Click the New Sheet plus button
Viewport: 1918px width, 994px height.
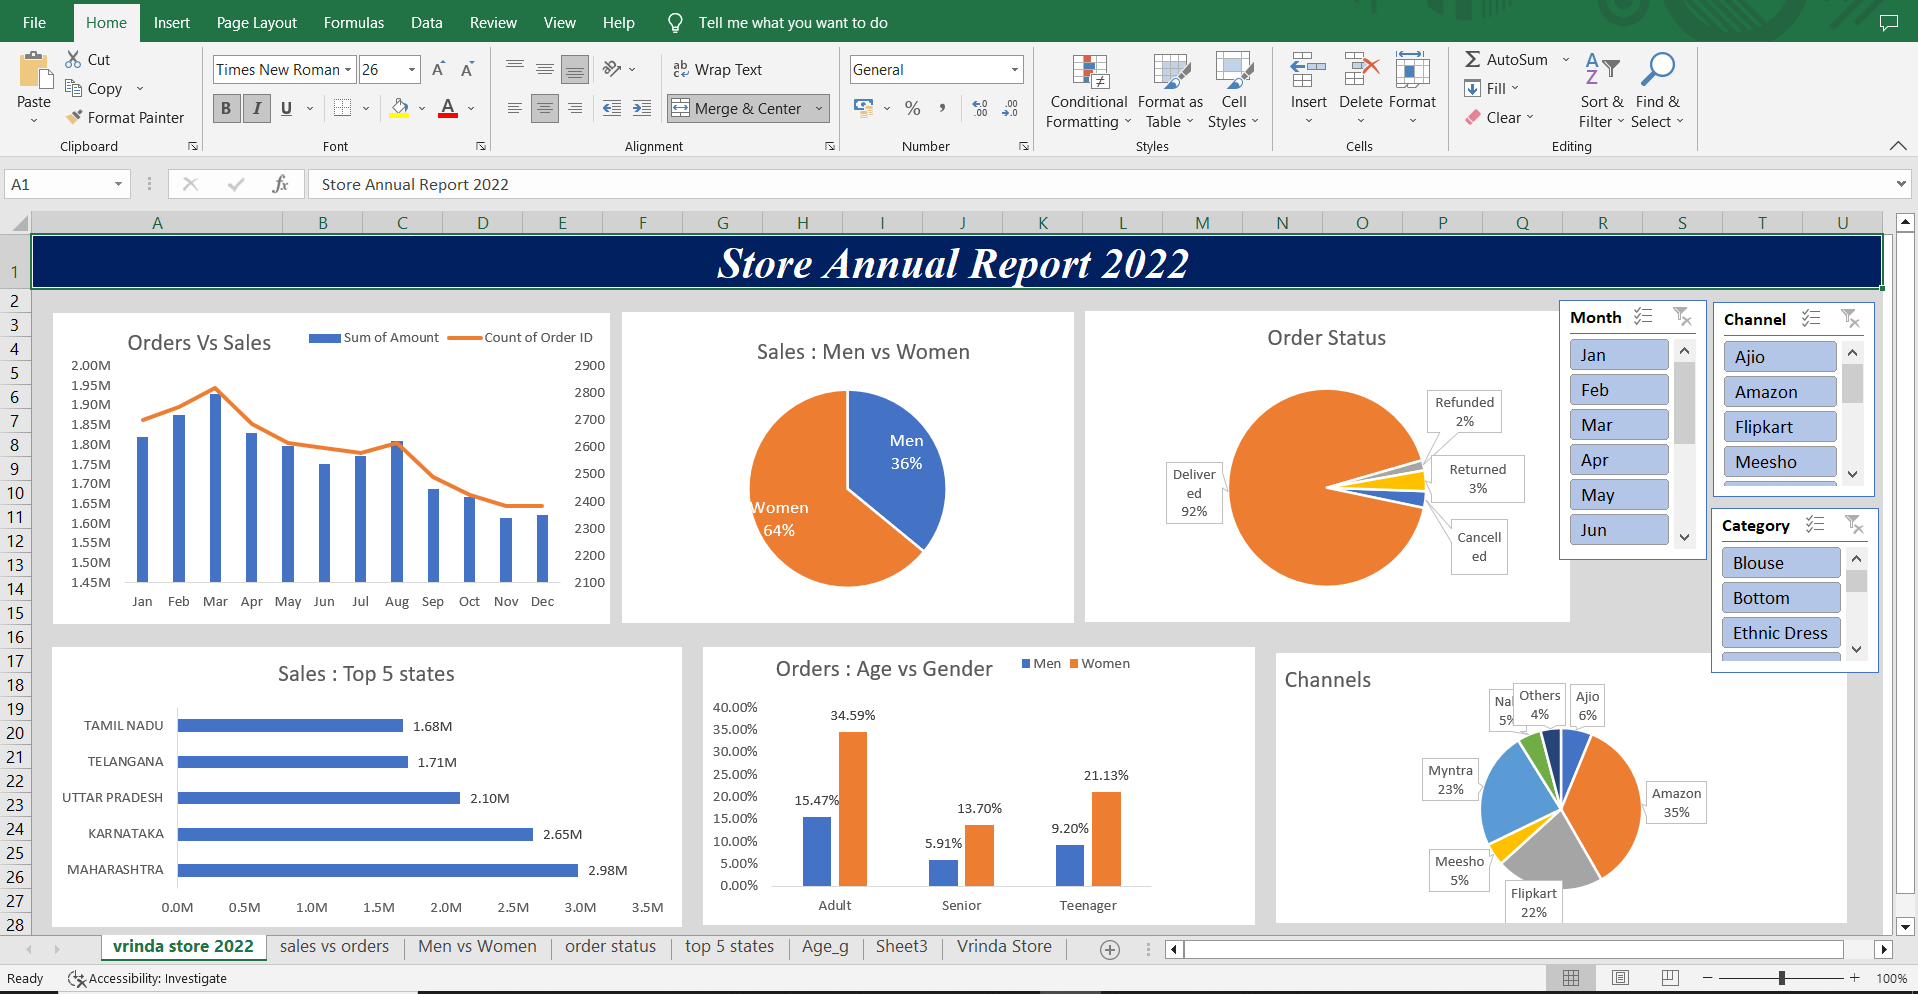pyautogui.click(x=1110, y=949)
